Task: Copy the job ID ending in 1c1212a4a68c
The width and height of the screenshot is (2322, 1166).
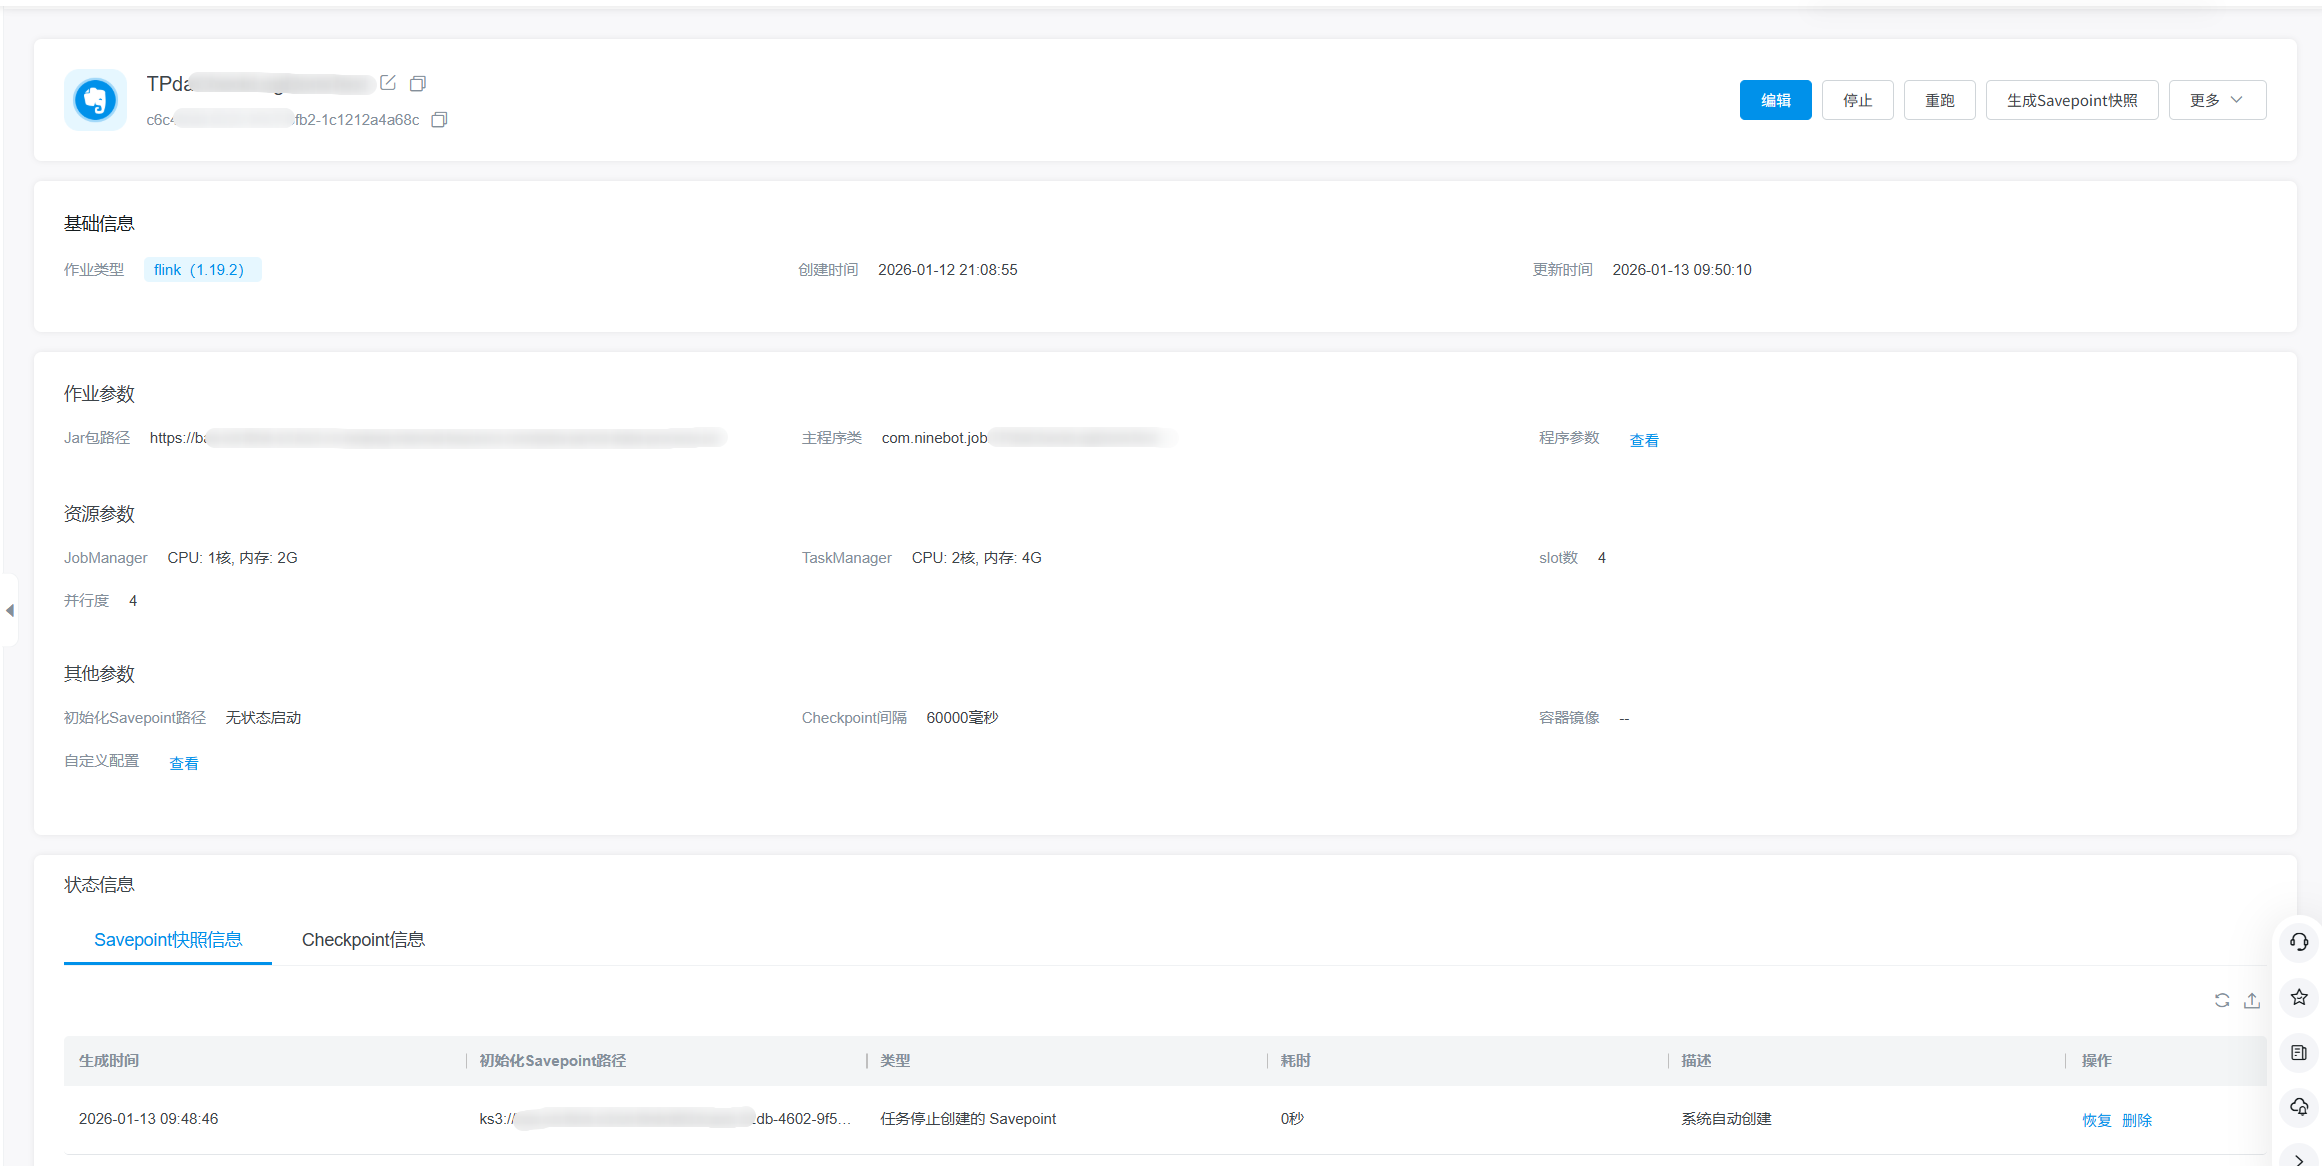Action: tap(439, 120)
